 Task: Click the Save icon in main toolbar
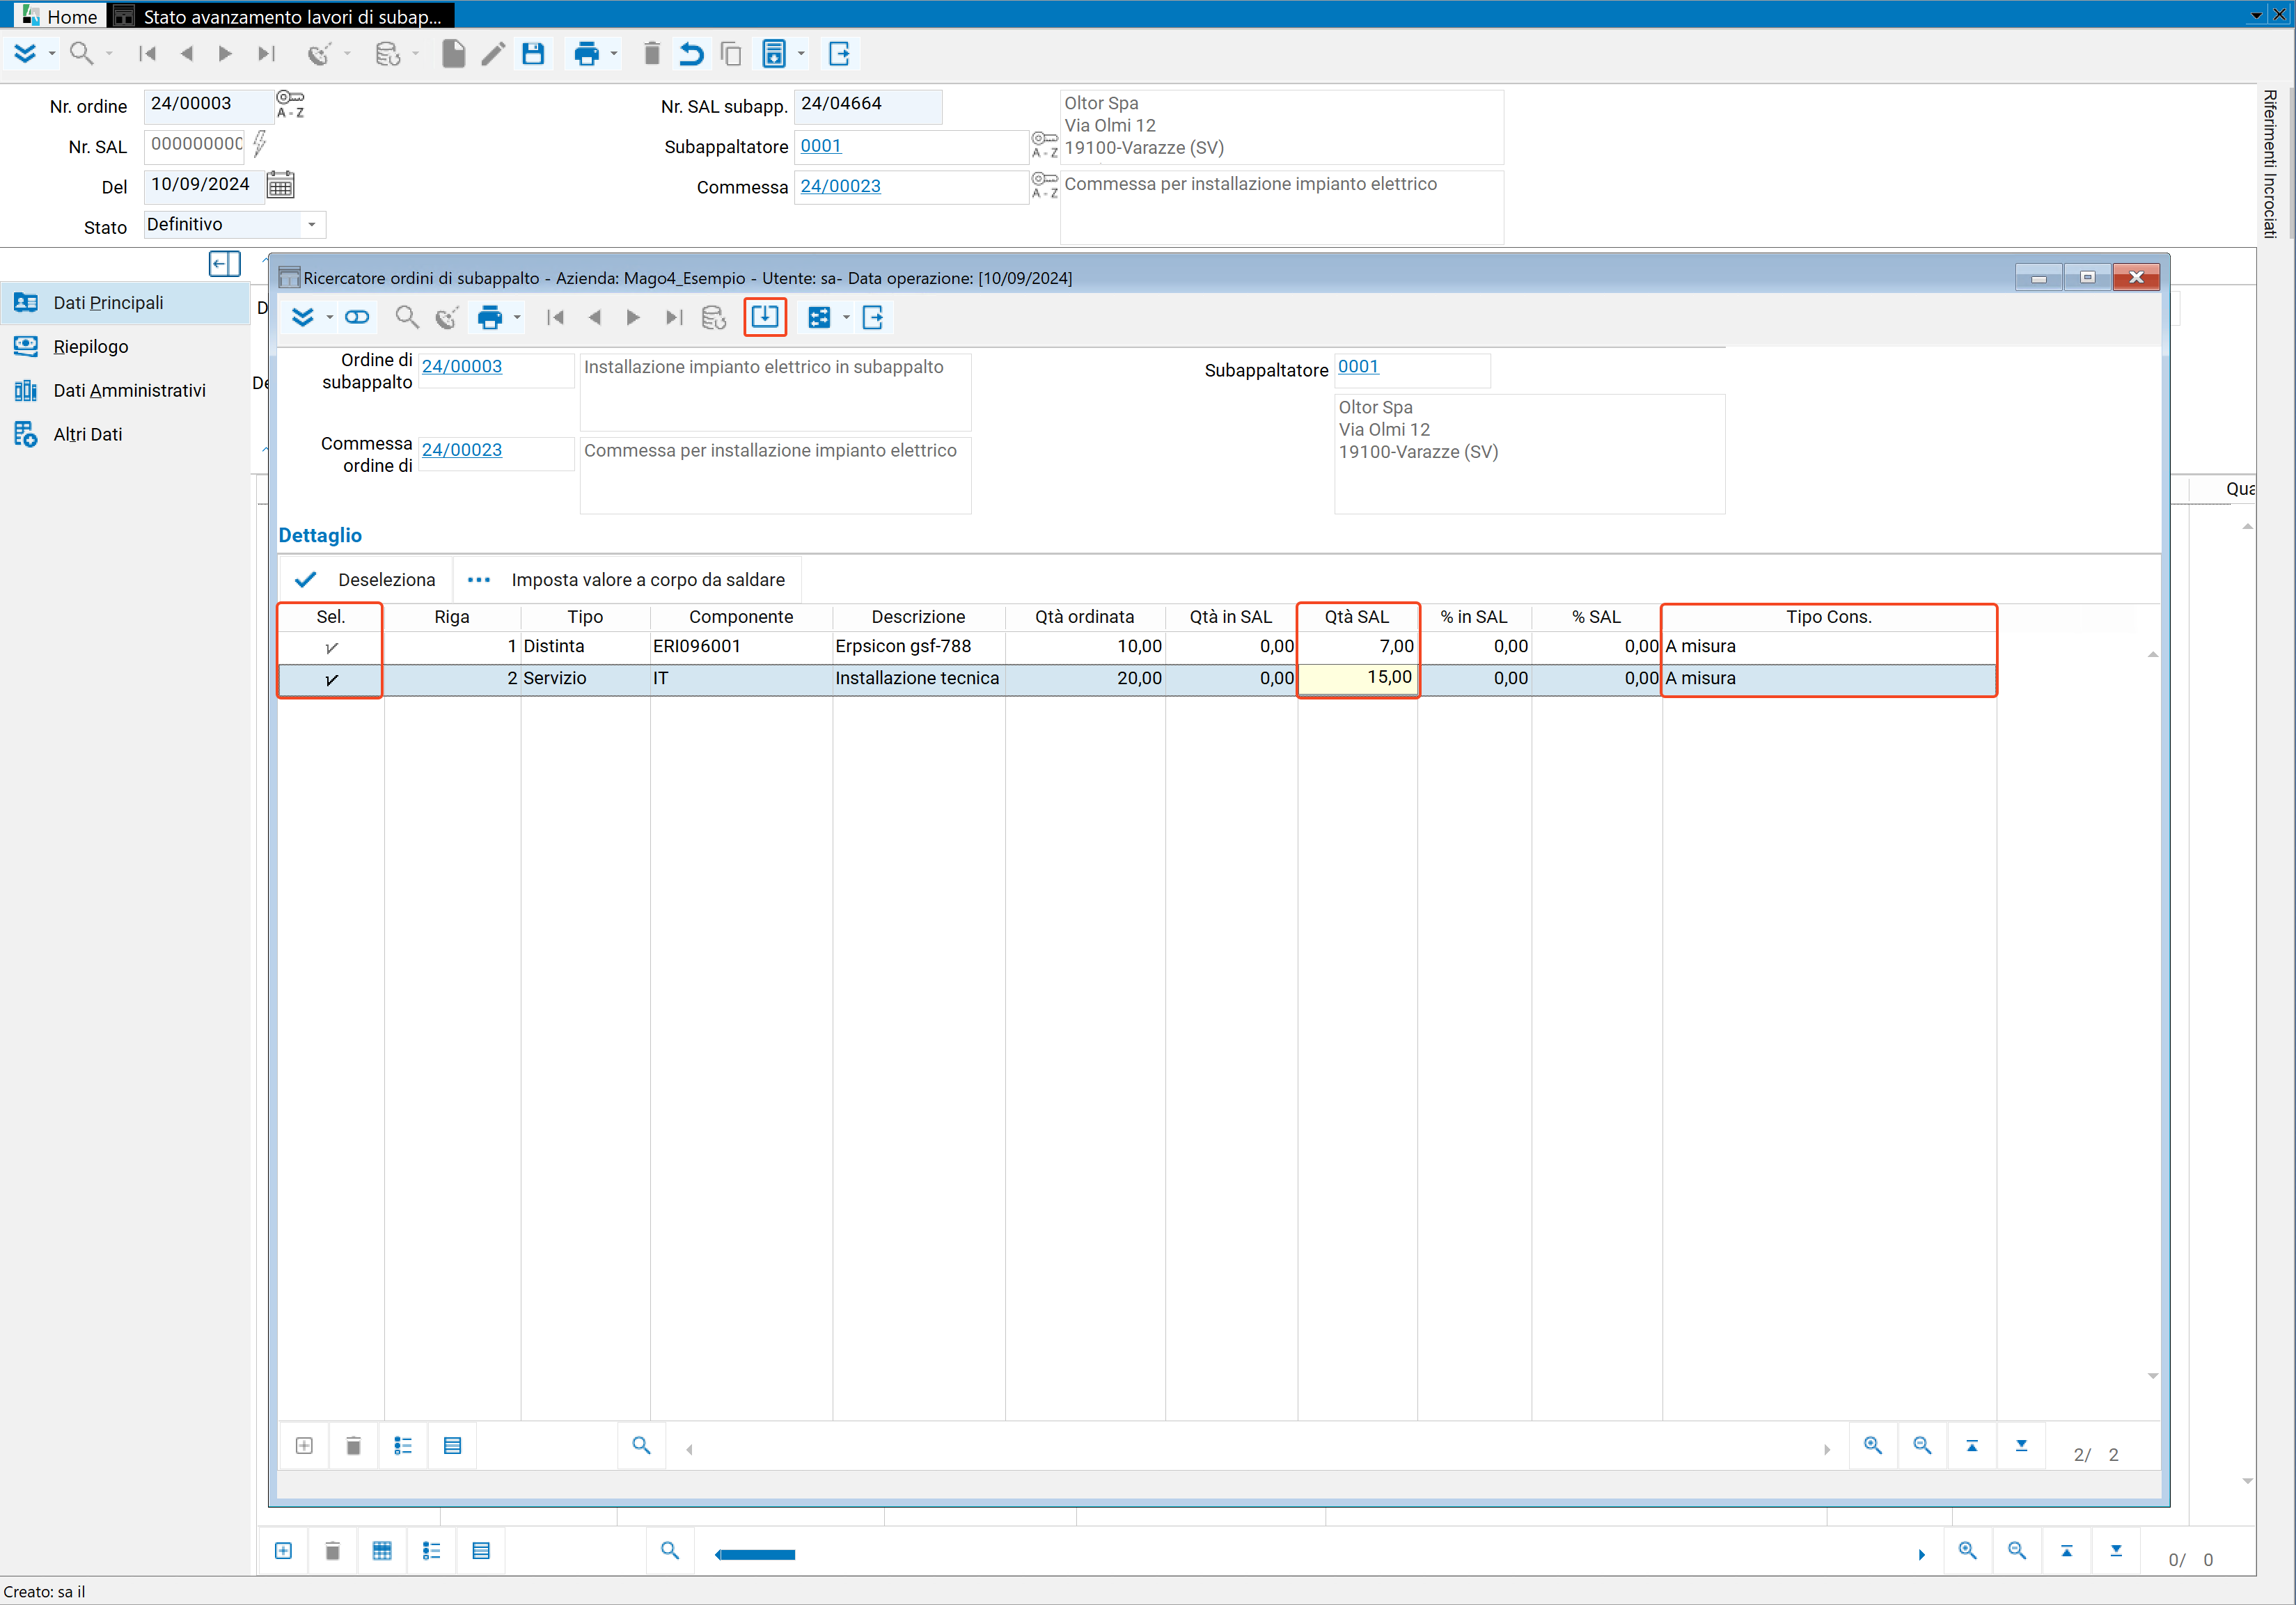click(x=533, y=54)
